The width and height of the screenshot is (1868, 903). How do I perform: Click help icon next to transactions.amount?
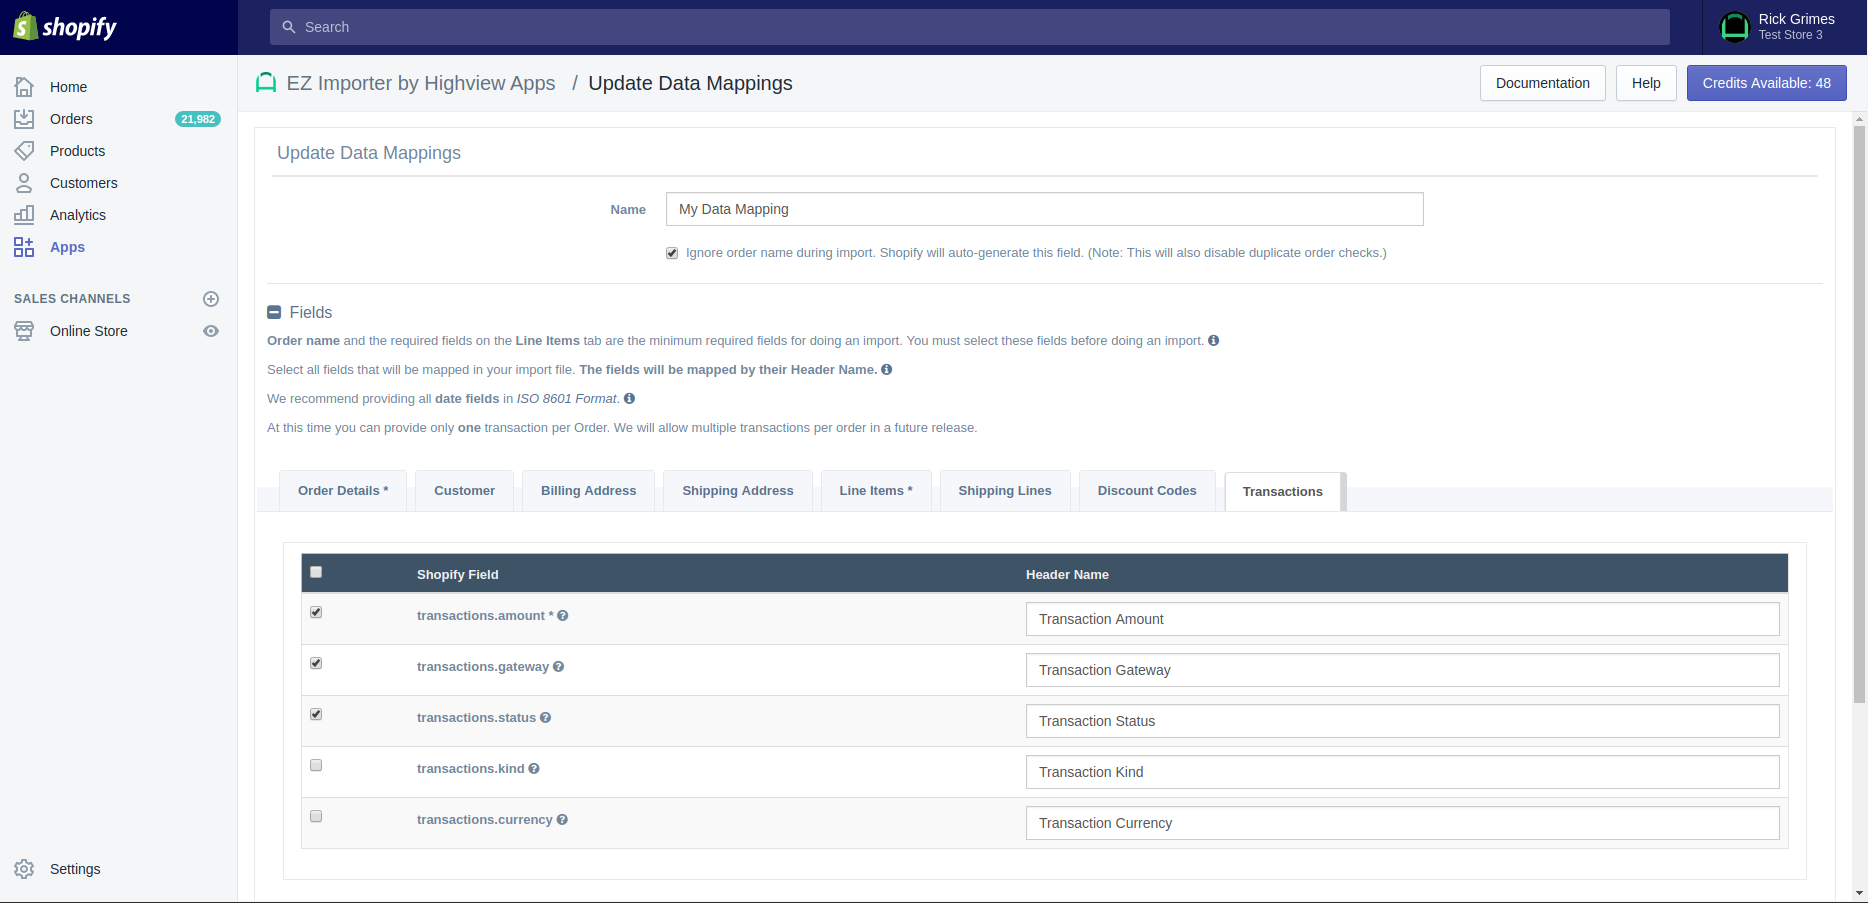click(563, 616)
